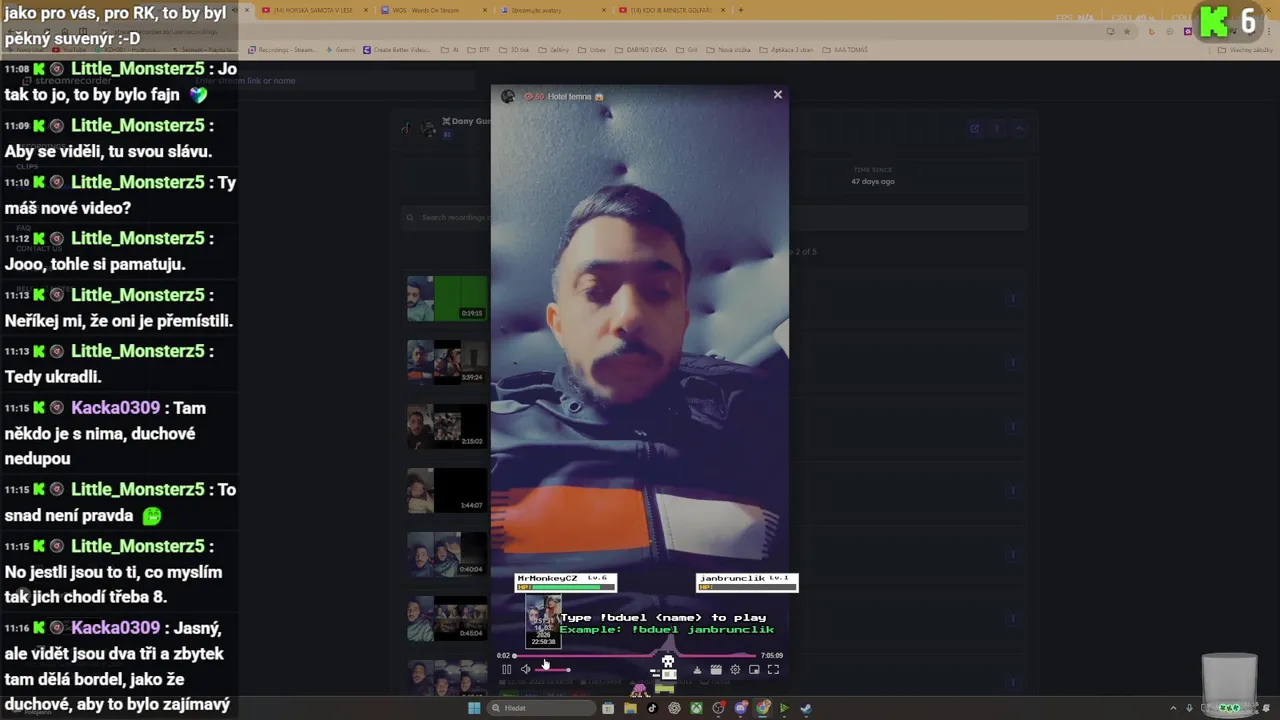Open the 0:19:15 recording thumbnail

point(447,299)
